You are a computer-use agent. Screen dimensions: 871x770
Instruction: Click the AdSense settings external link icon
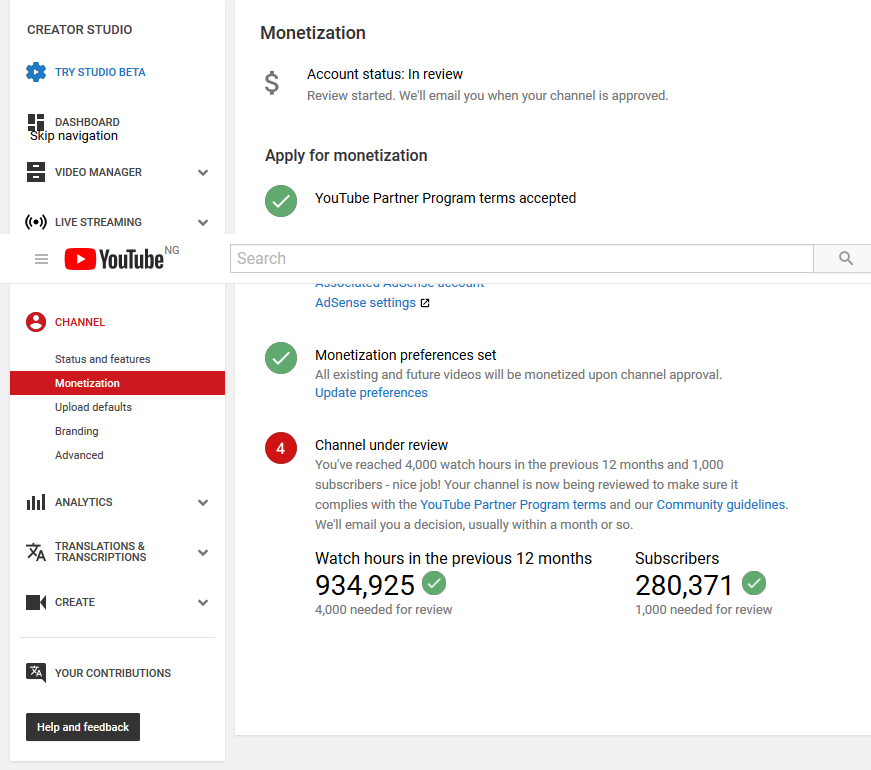tap(425, 303)
